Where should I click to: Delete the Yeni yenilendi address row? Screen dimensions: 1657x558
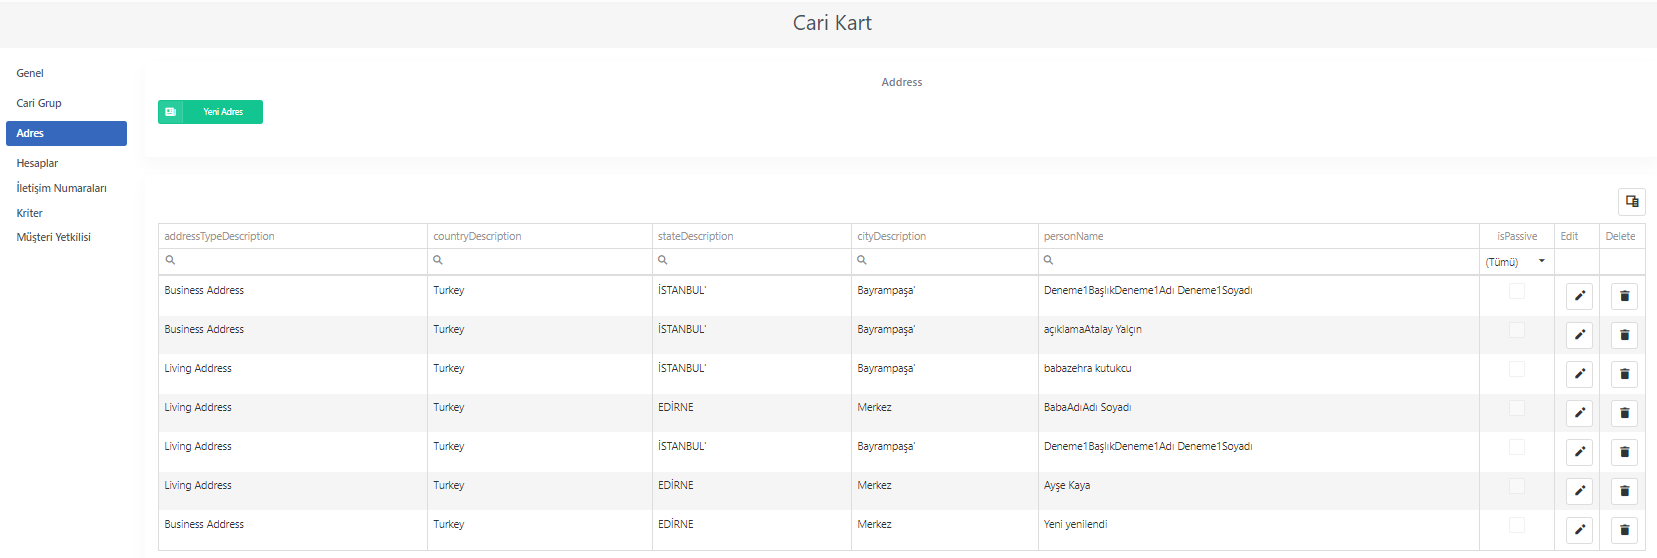coord(1624,530)
